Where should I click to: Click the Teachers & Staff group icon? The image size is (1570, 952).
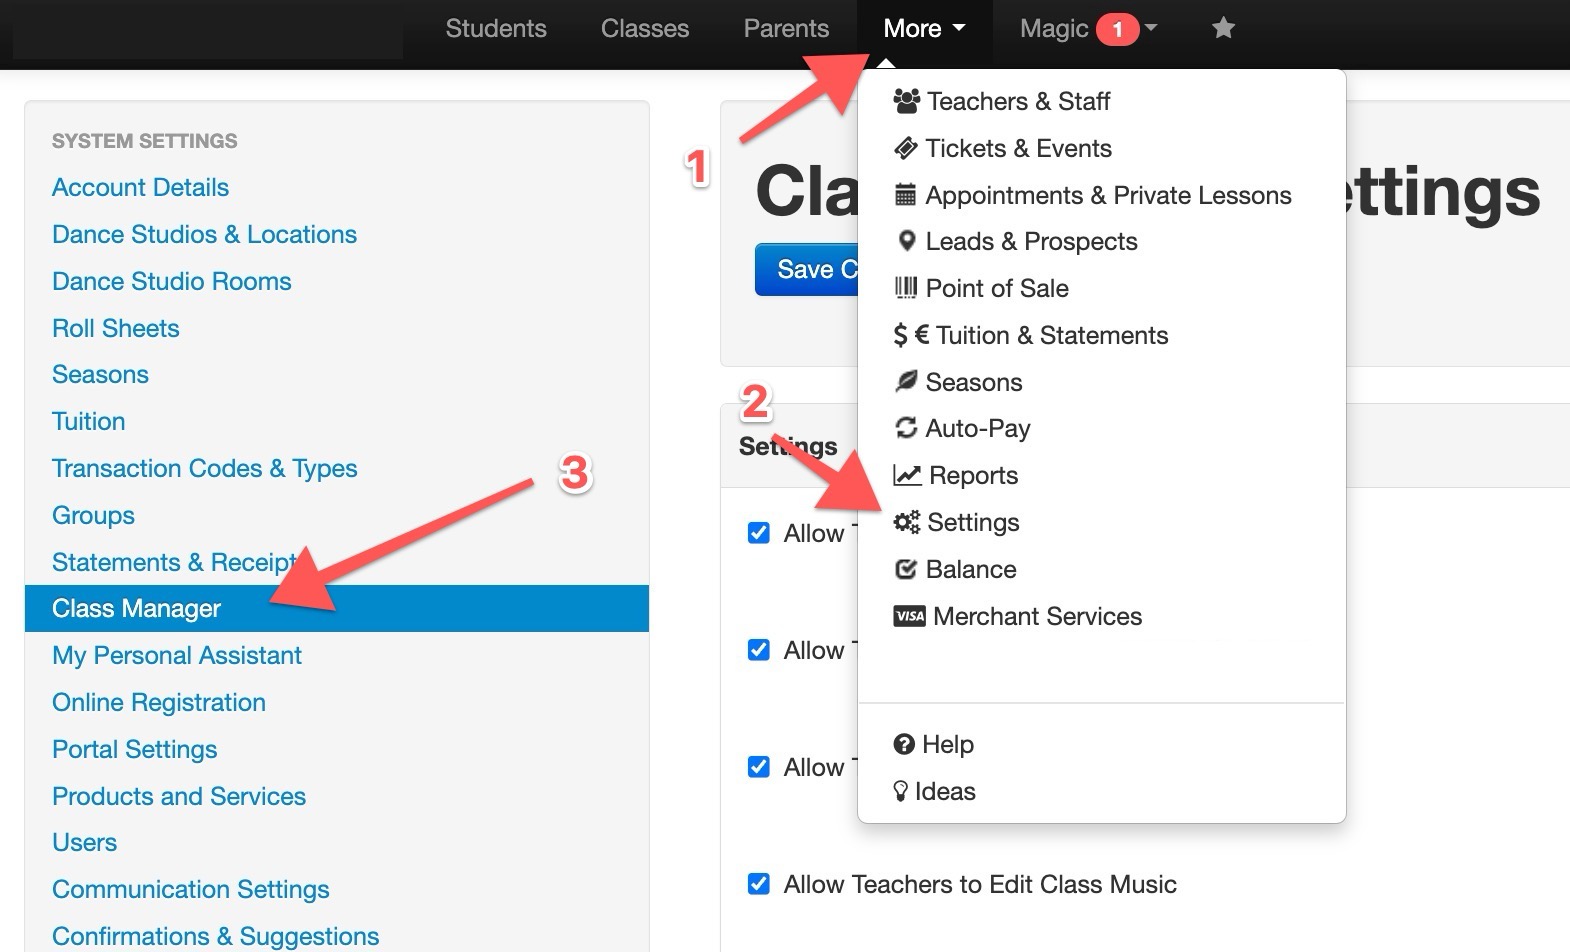pyautogui.click(x=906, y=101)
